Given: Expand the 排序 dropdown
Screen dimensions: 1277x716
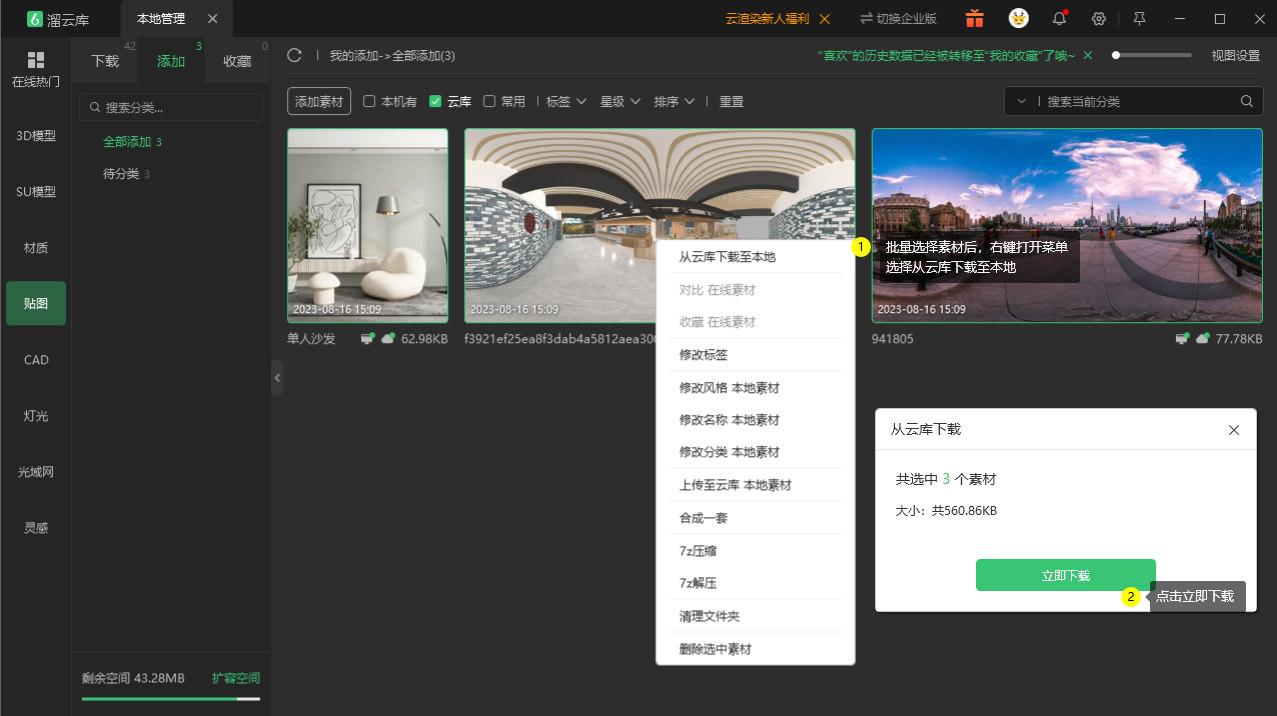Looking at the screenshot, I should click(675, 101).
